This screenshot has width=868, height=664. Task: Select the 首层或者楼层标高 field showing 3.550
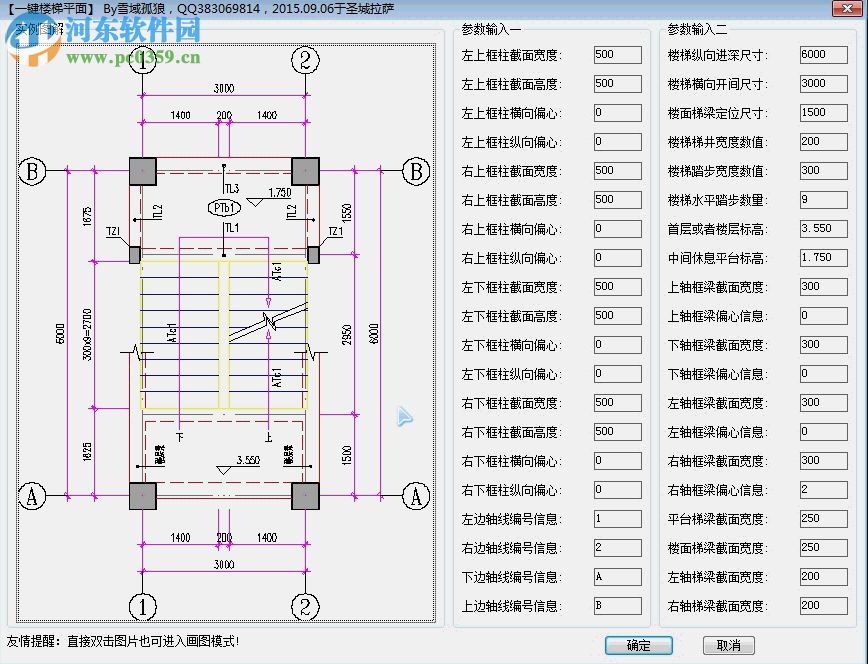pyautogui.click(x=823, y=228)
